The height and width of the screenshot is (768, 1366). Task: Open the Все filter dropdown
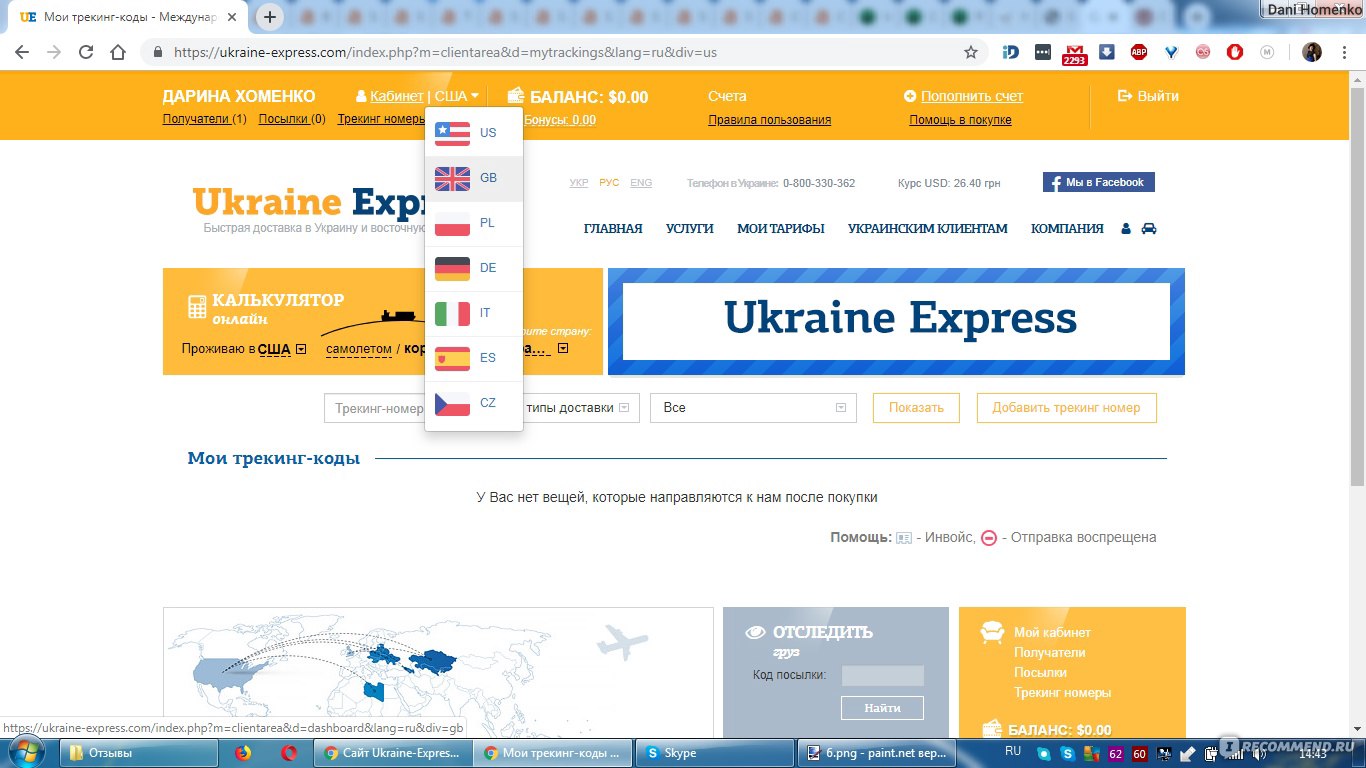(x=753, y=408)
